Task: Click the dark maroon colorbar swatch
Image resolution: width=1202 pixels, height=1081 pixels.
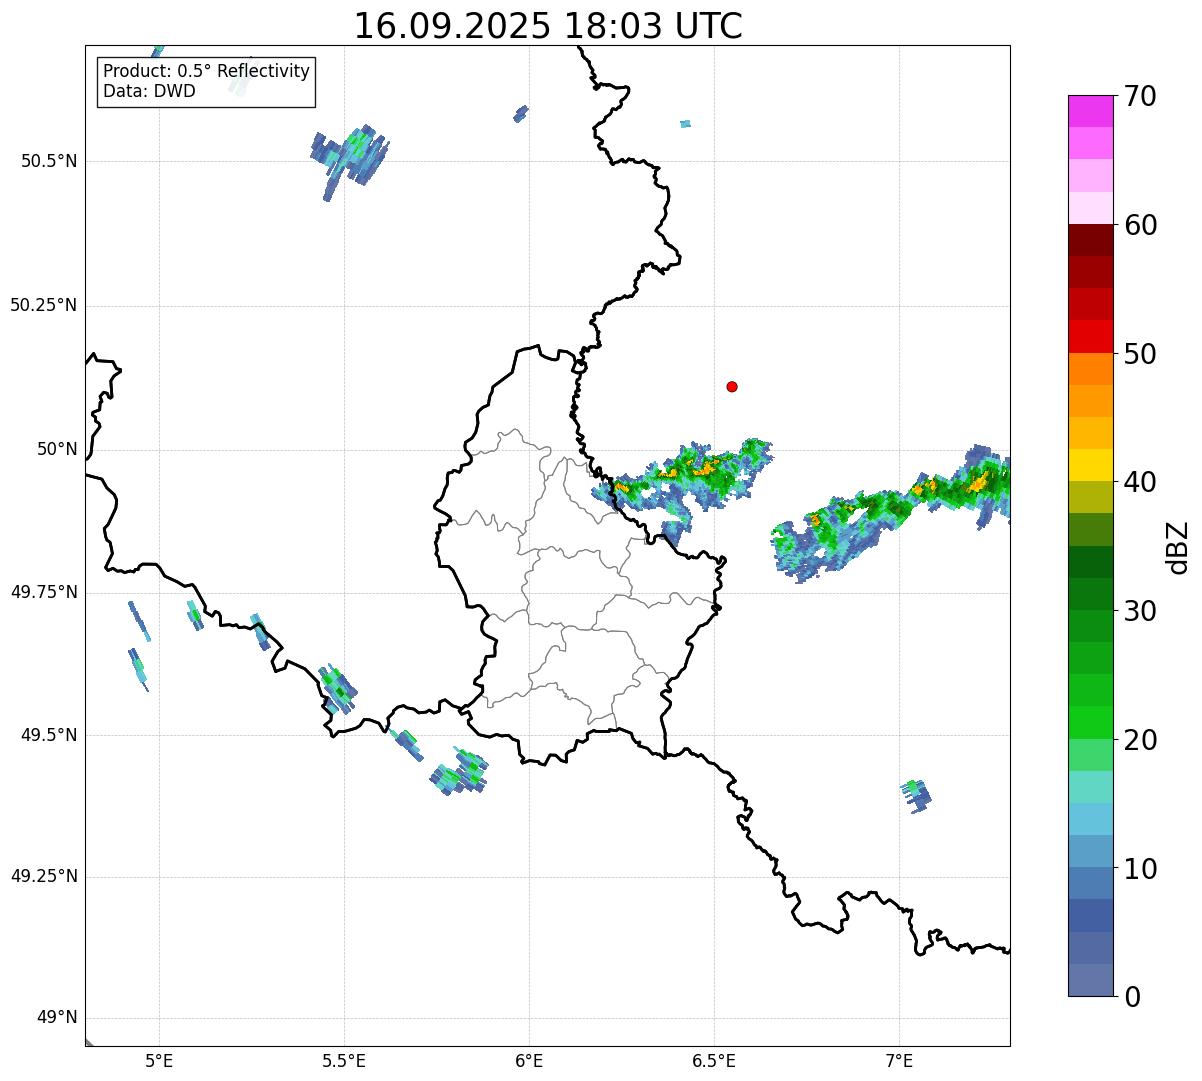Action: (1091, 240)
